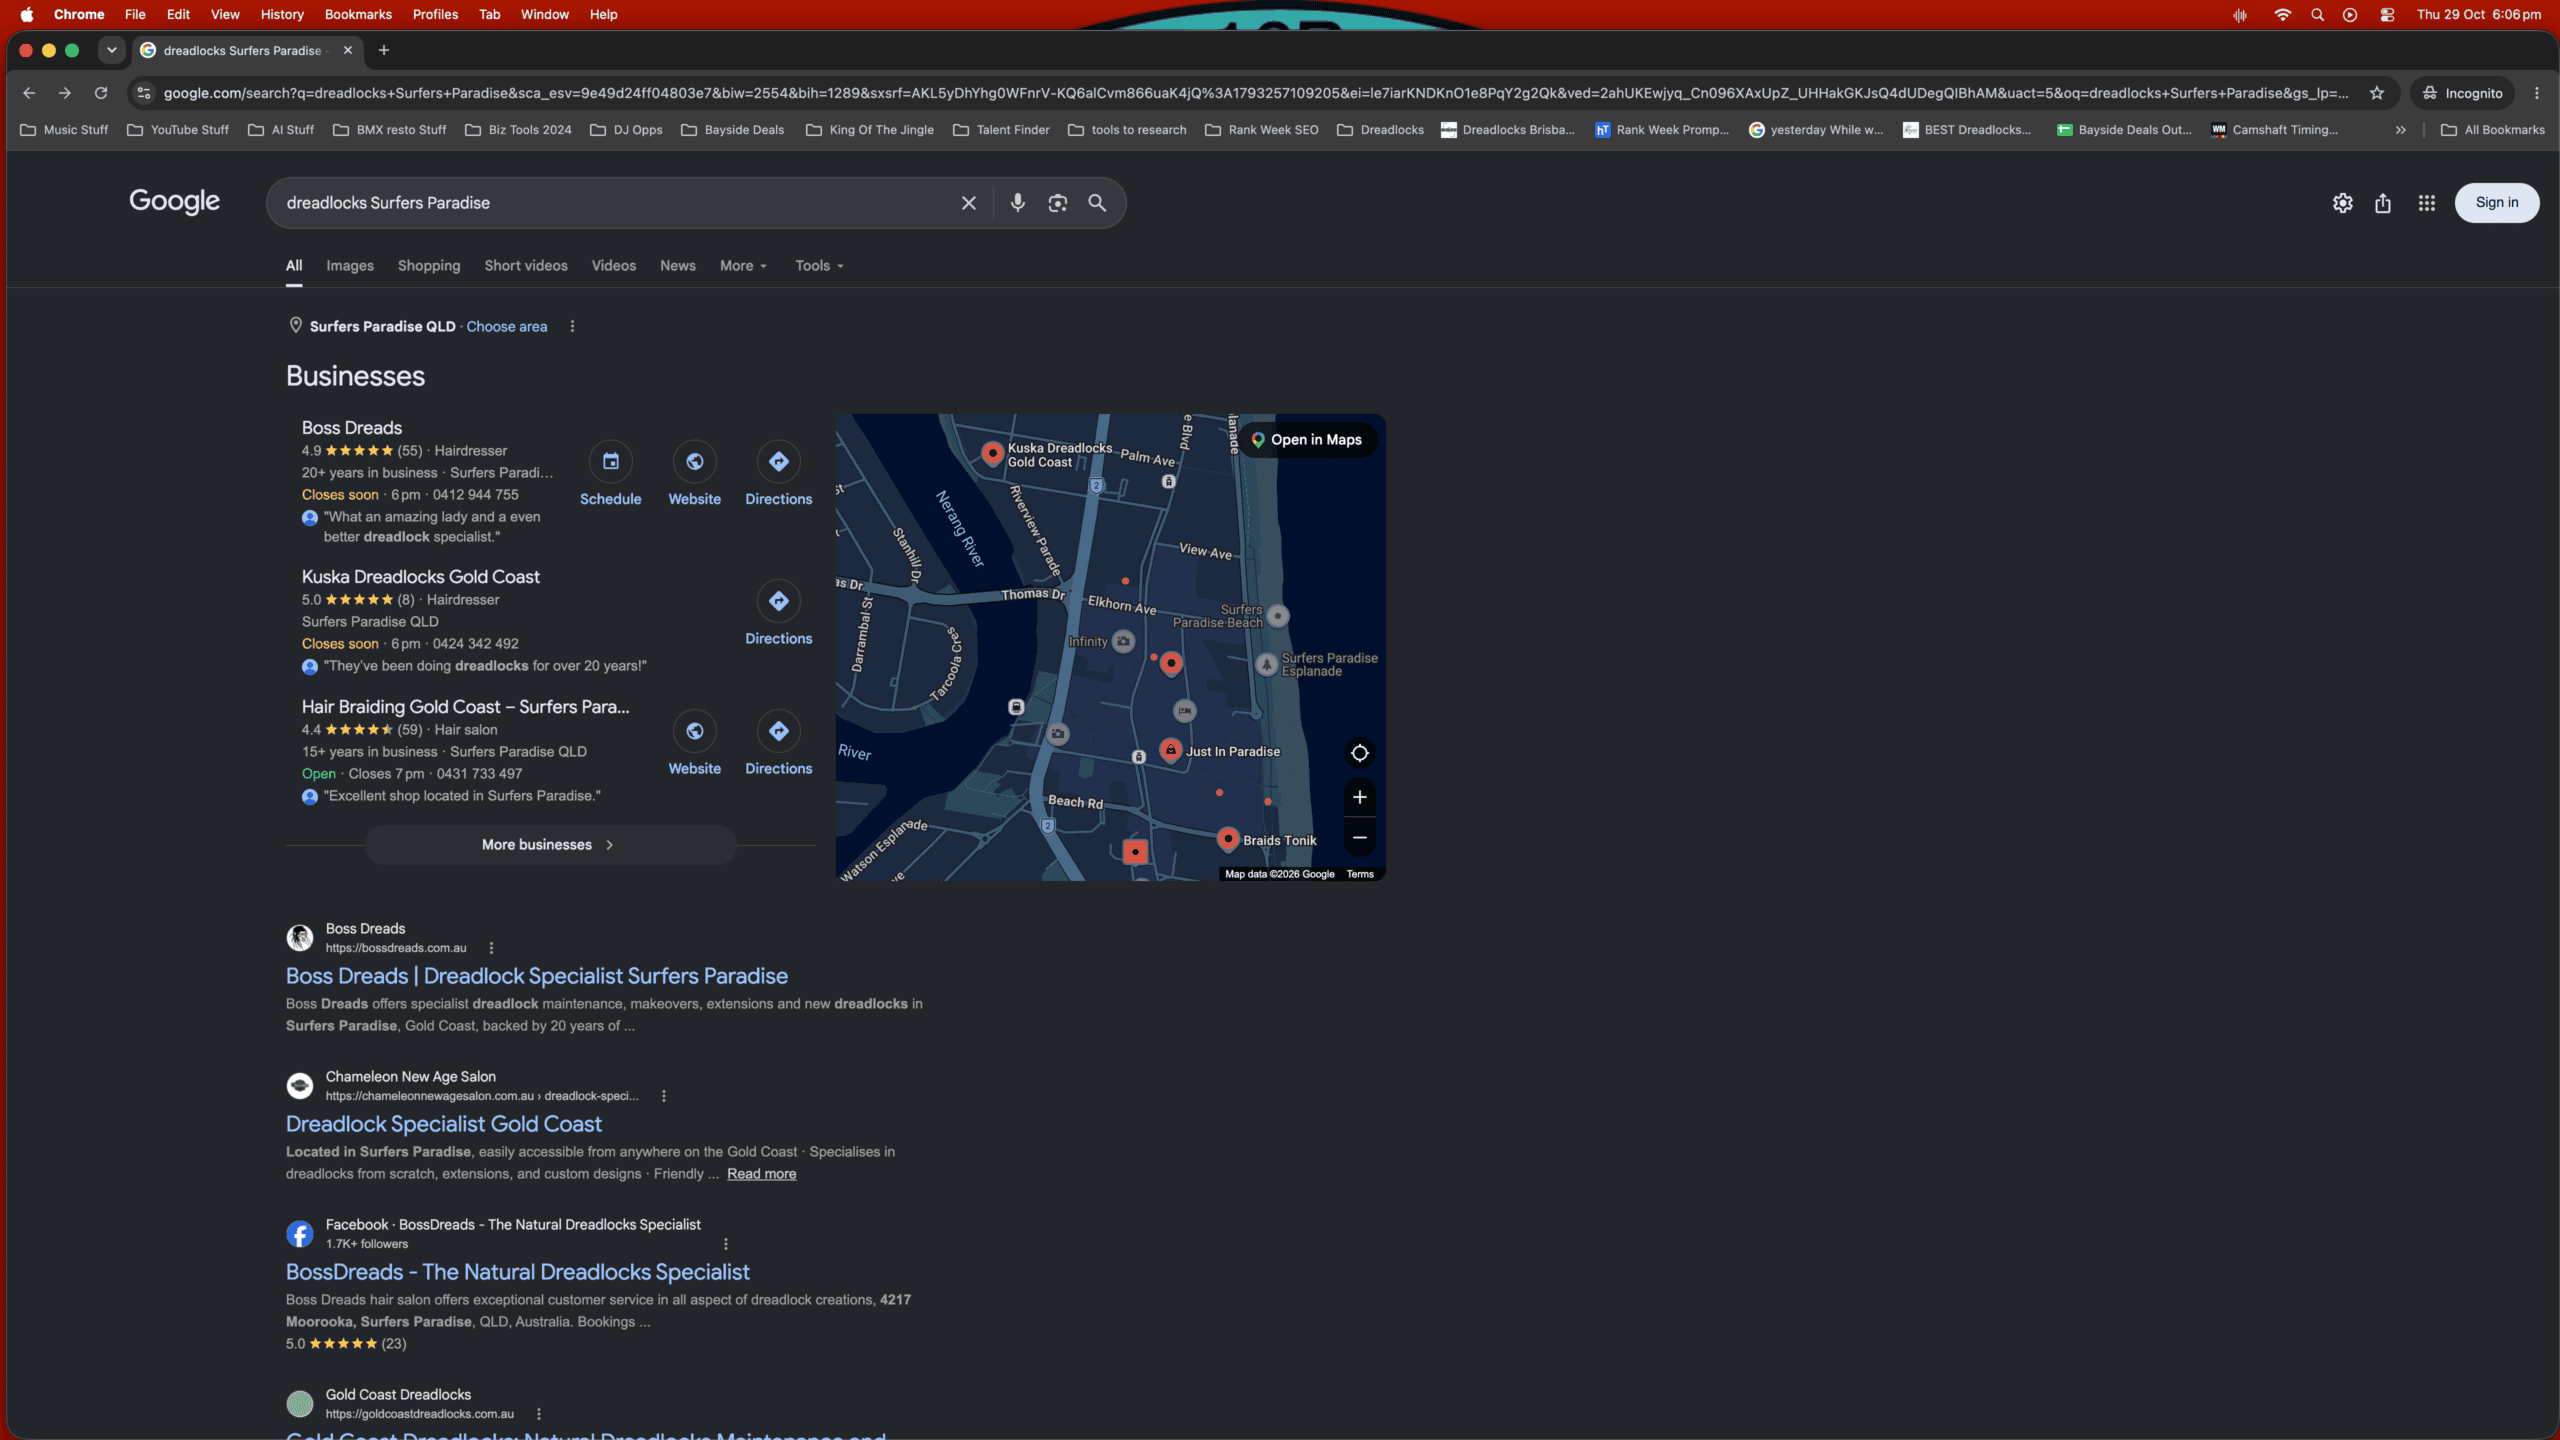Open Spotlight search in the menu bar
This screenshot has width=2560, height=1440.
point(2317,15)
